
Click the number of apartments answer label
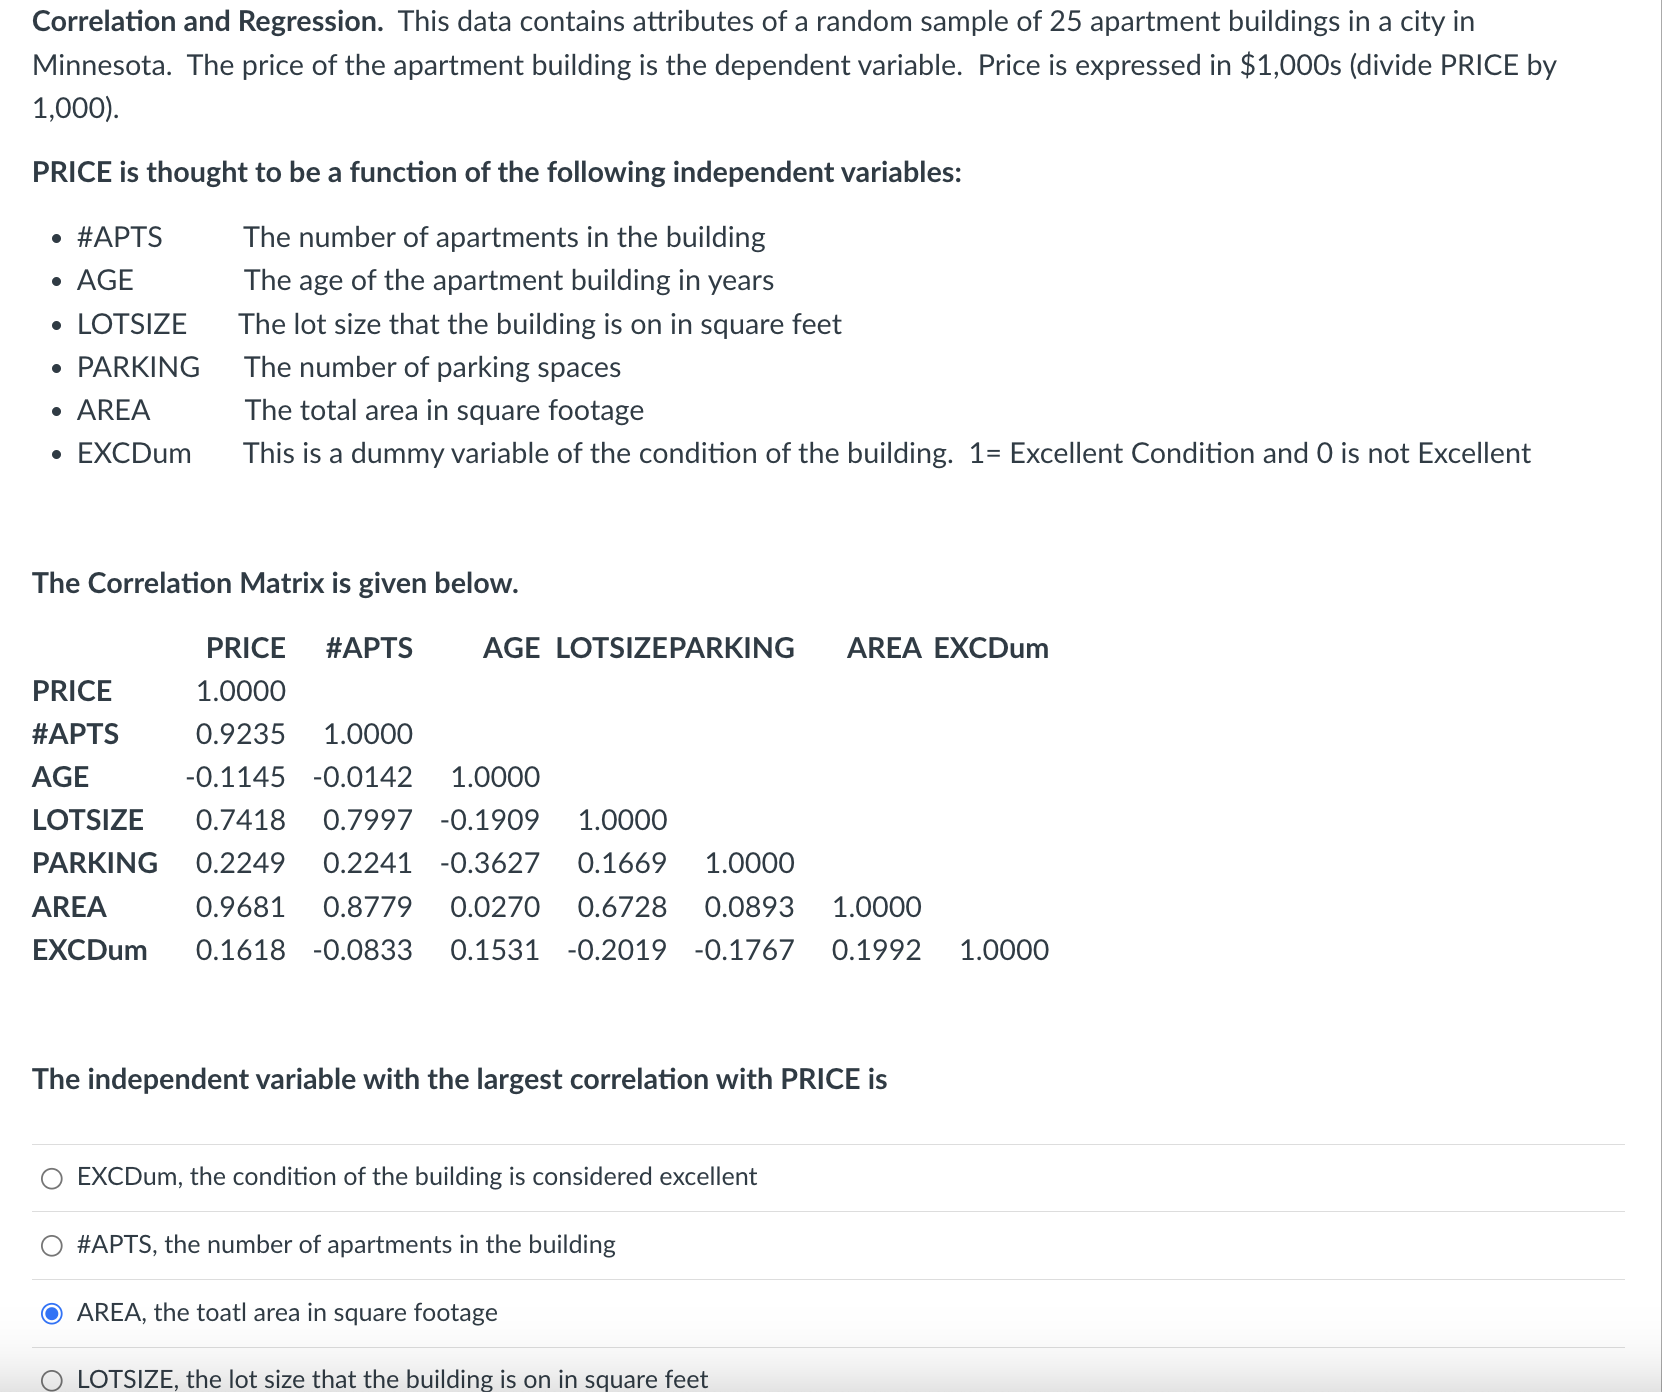(x=344, y=1245)
